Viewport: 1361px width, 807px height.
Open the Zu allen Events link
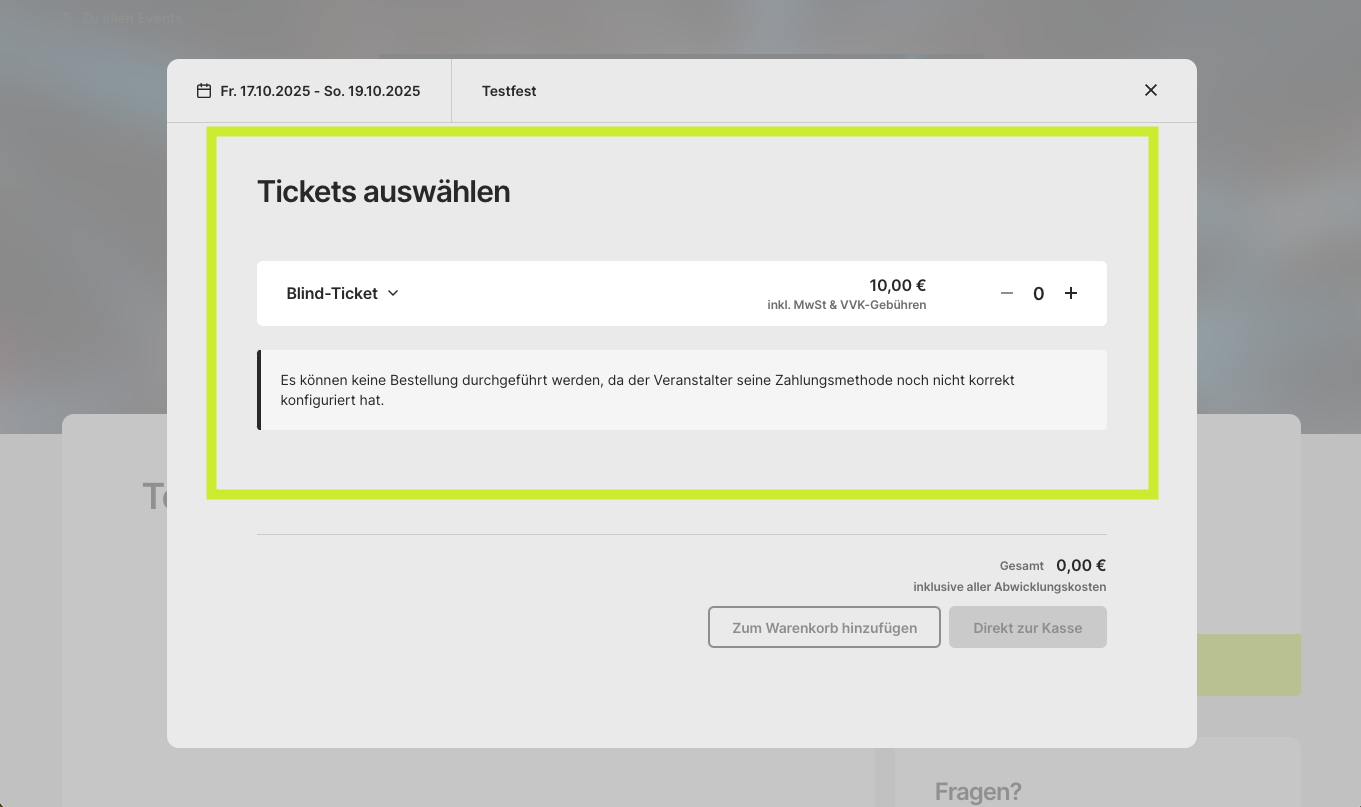coord(132,18)
